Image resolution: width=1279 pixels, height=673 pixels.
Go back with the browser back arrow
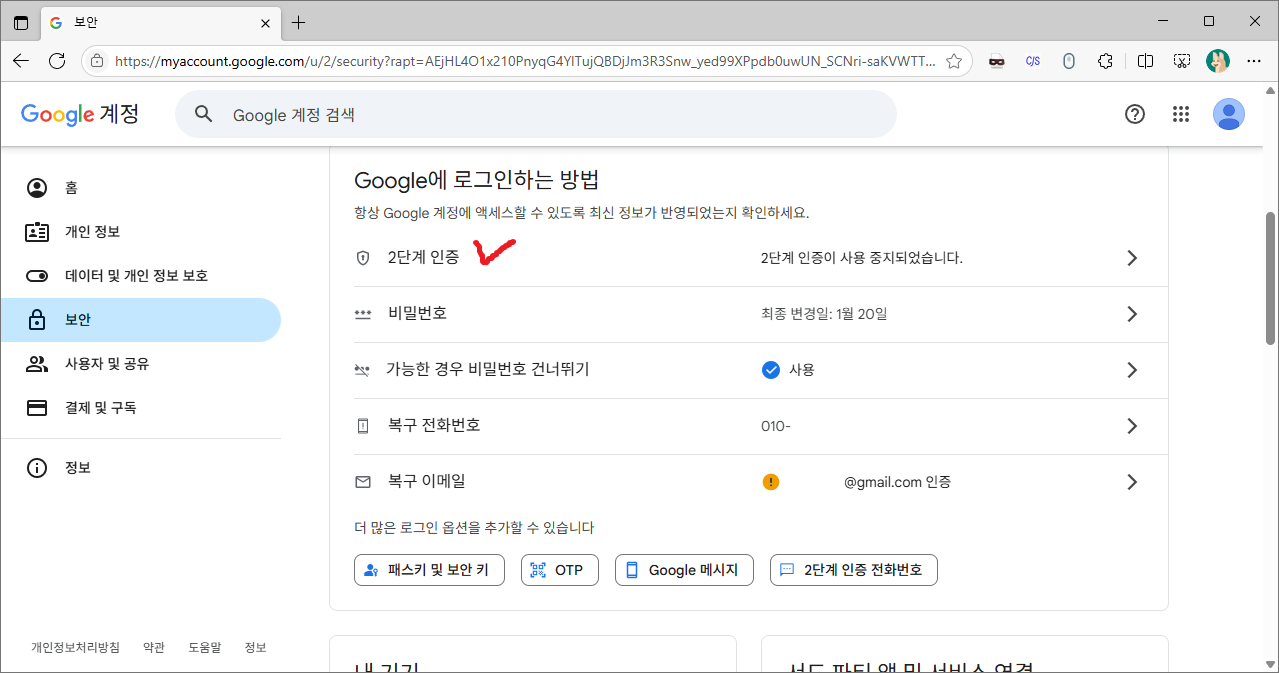pos(21,61)
